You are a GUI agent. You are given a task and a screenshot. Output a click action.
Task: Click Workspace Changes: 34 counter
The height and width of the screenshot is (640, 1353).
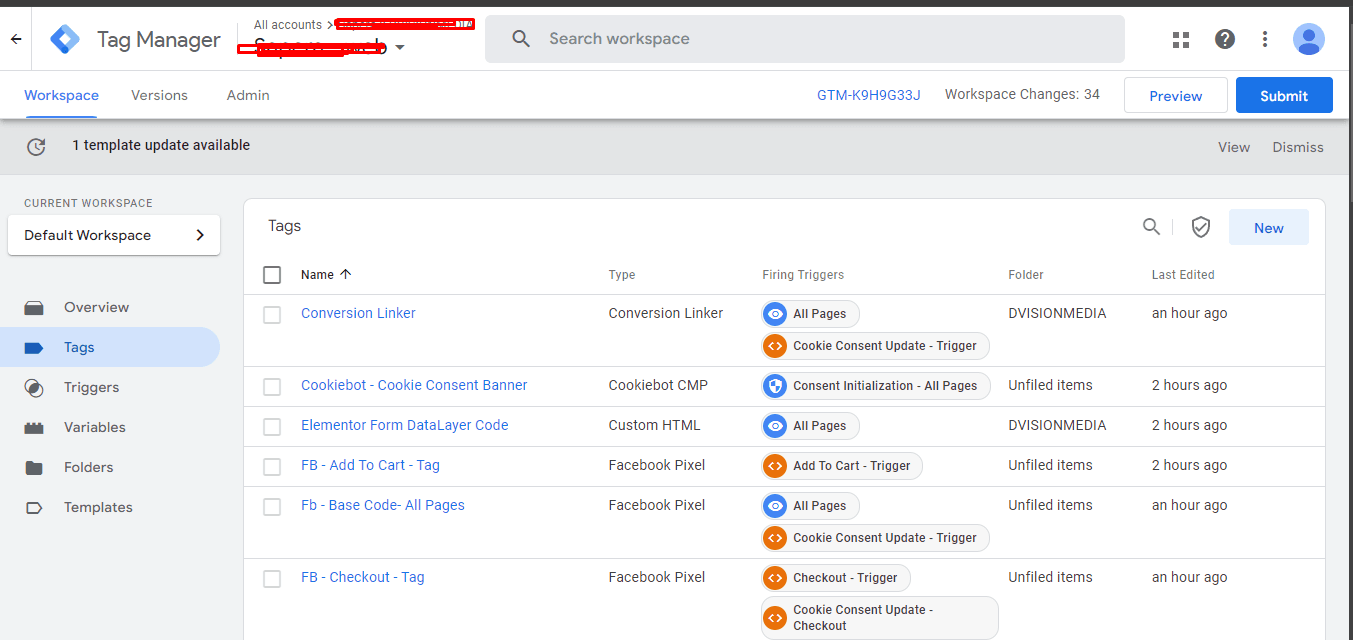(x=1022, y=94)
